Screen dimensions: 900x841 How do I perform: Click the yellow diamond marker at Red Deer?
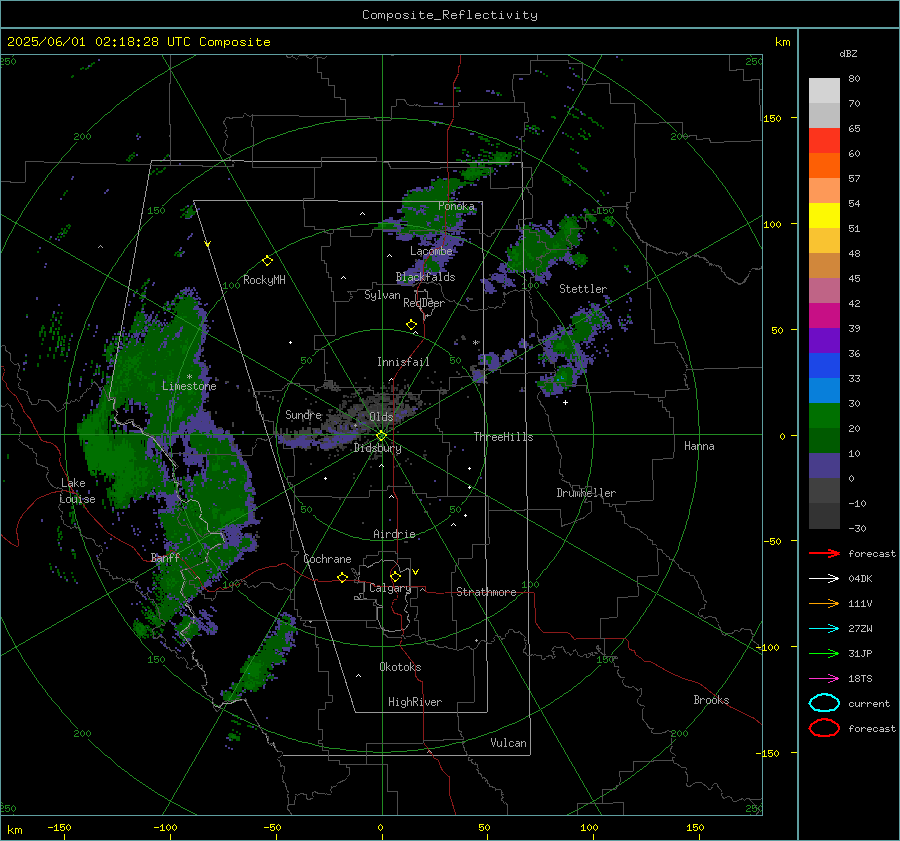click(411, 325)
